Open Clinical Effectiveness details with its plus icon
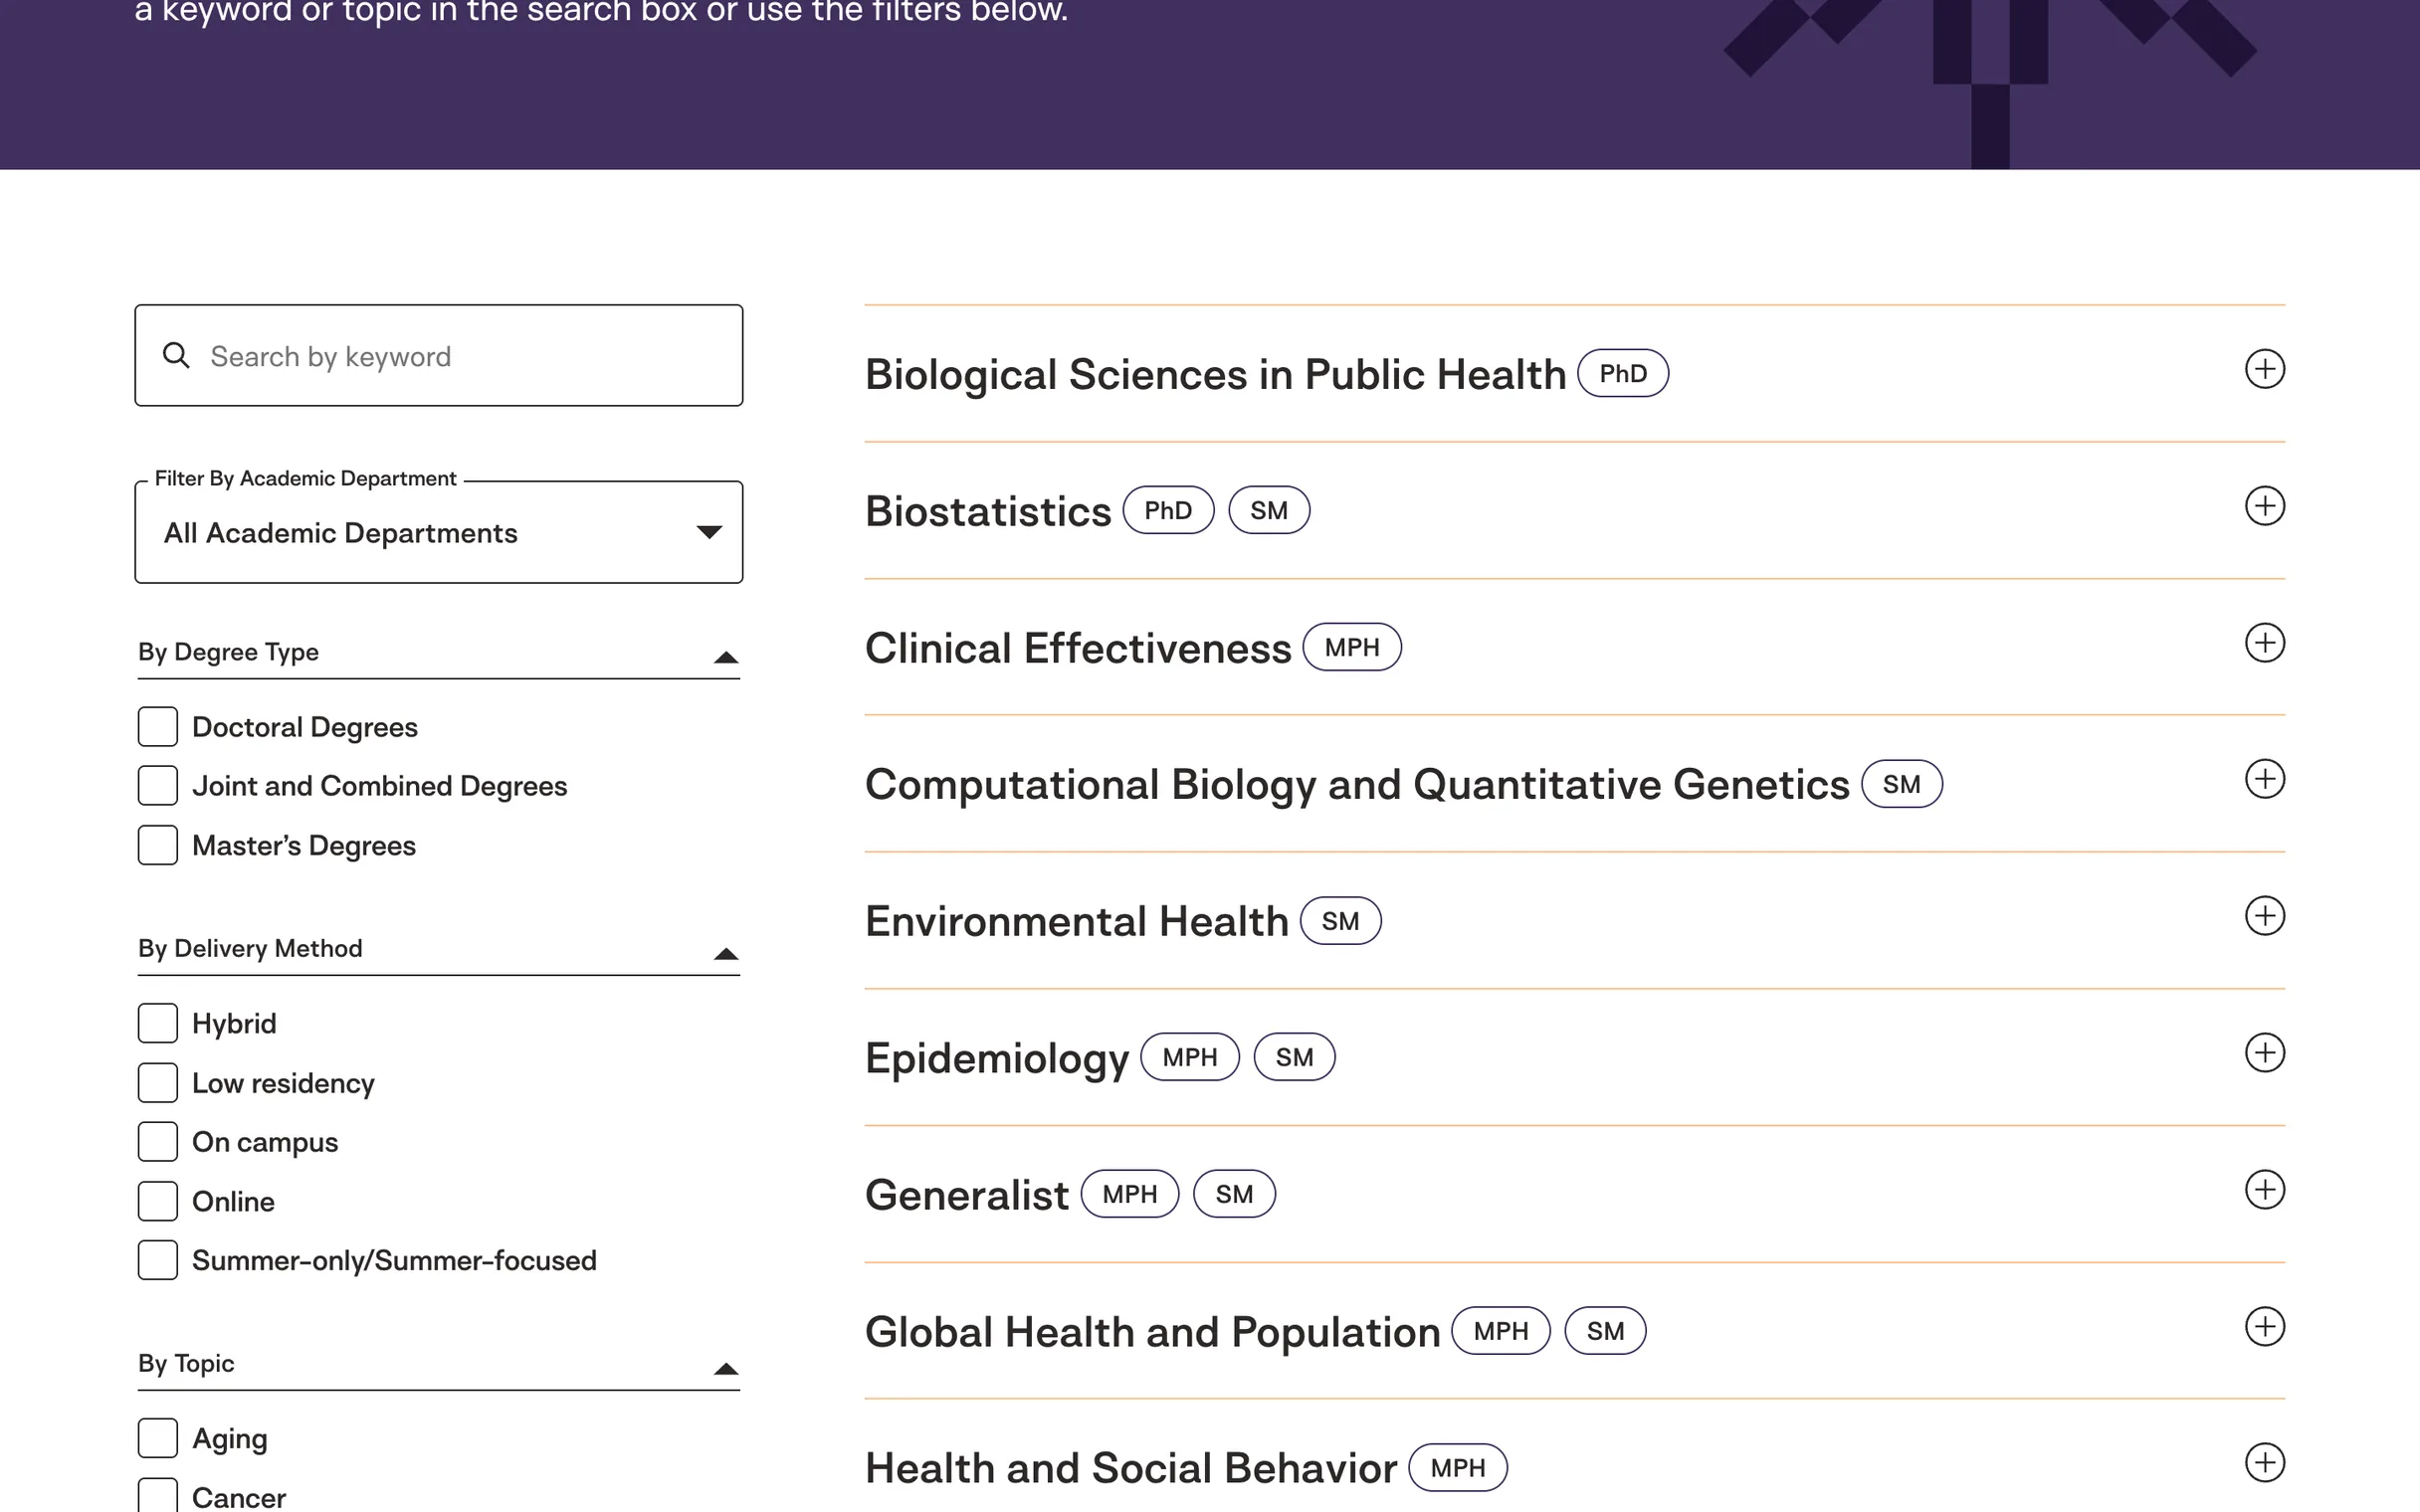Image resolution: width=2420 pixels, height=1512 pixels. (x=2264, y=643)
